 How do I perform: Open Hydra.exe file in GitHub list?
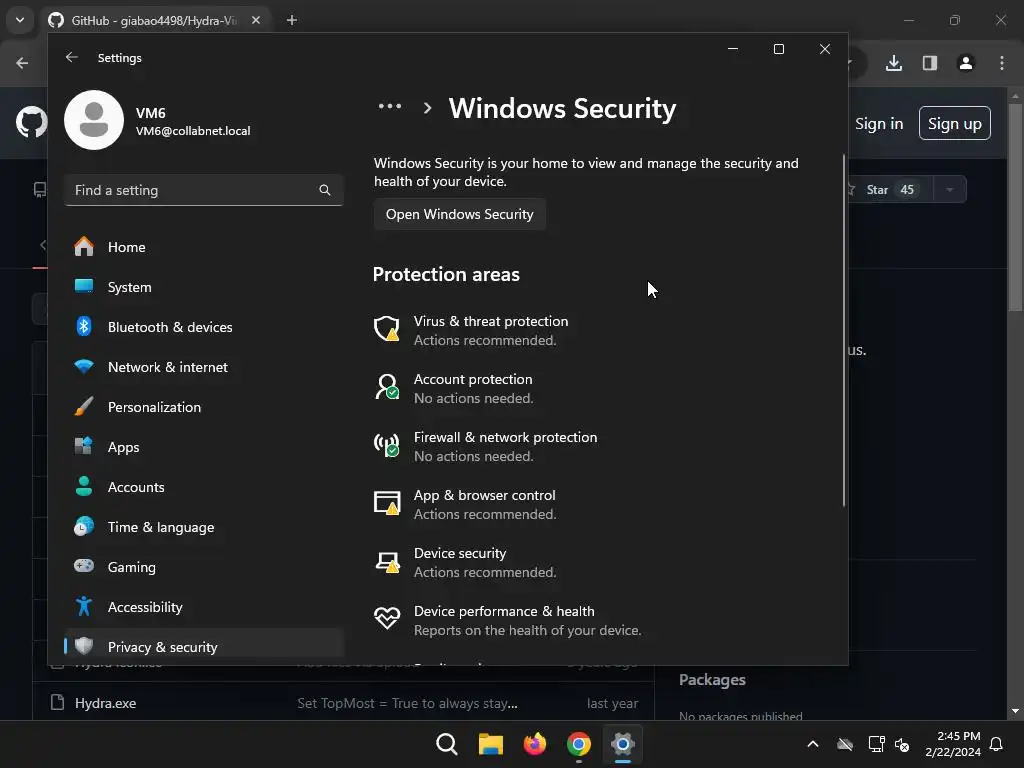pos(106,703)
